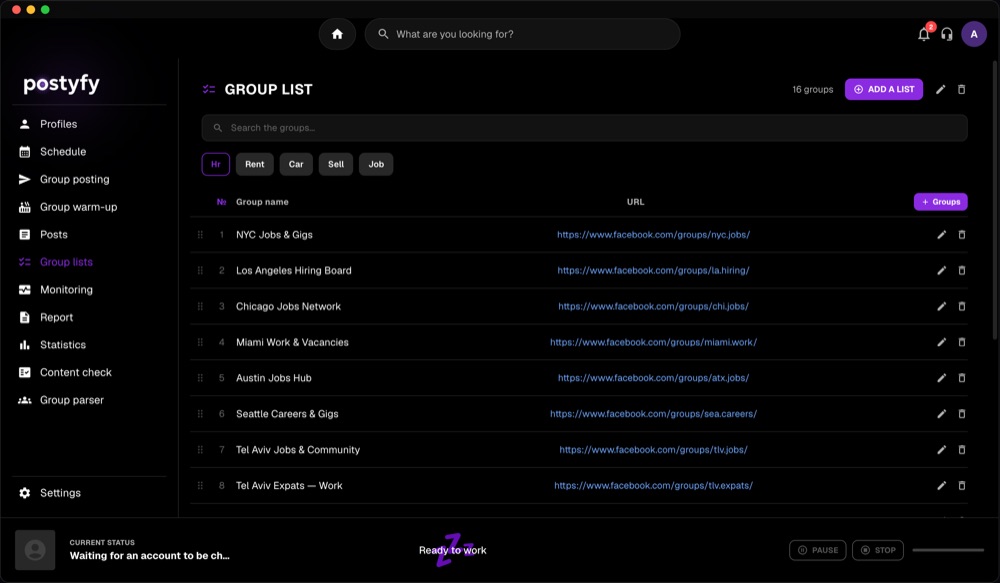1000x583 pixels.
Task: Open the nyc.jobs Facebook group URL
Action: 653,235
